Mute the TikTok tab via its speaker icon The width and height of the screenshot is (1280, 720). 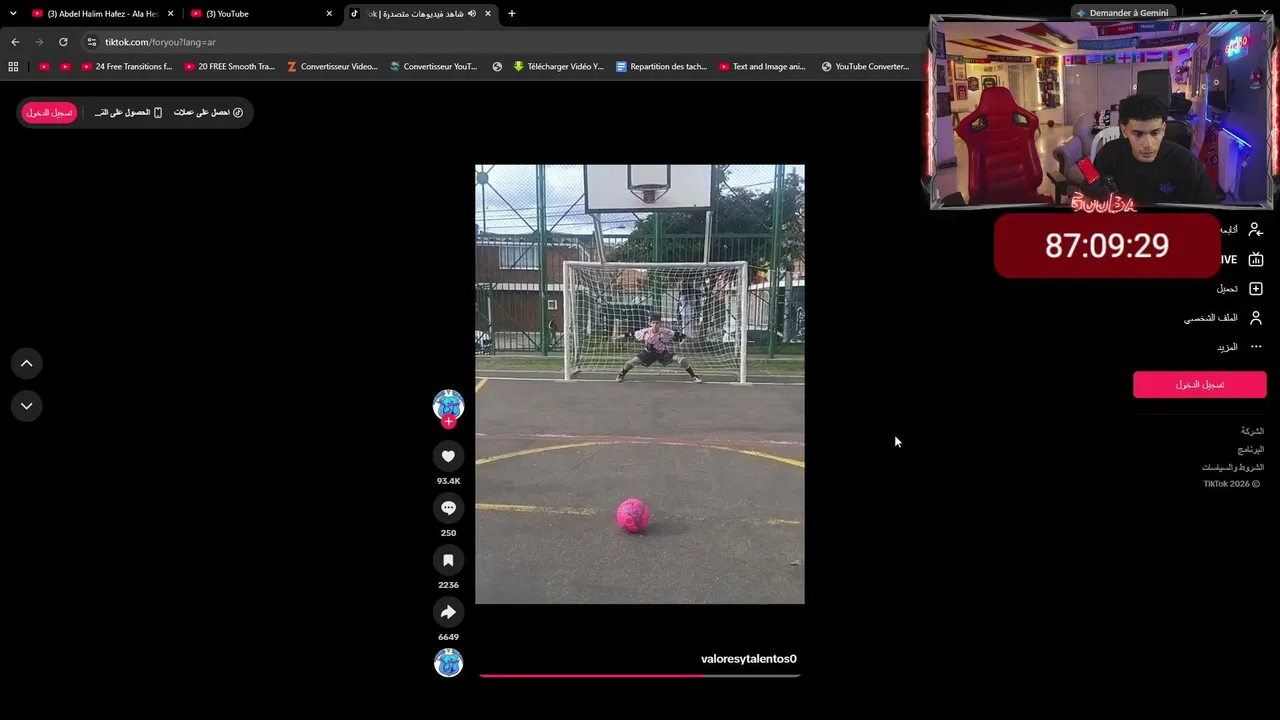coord(472,14)
